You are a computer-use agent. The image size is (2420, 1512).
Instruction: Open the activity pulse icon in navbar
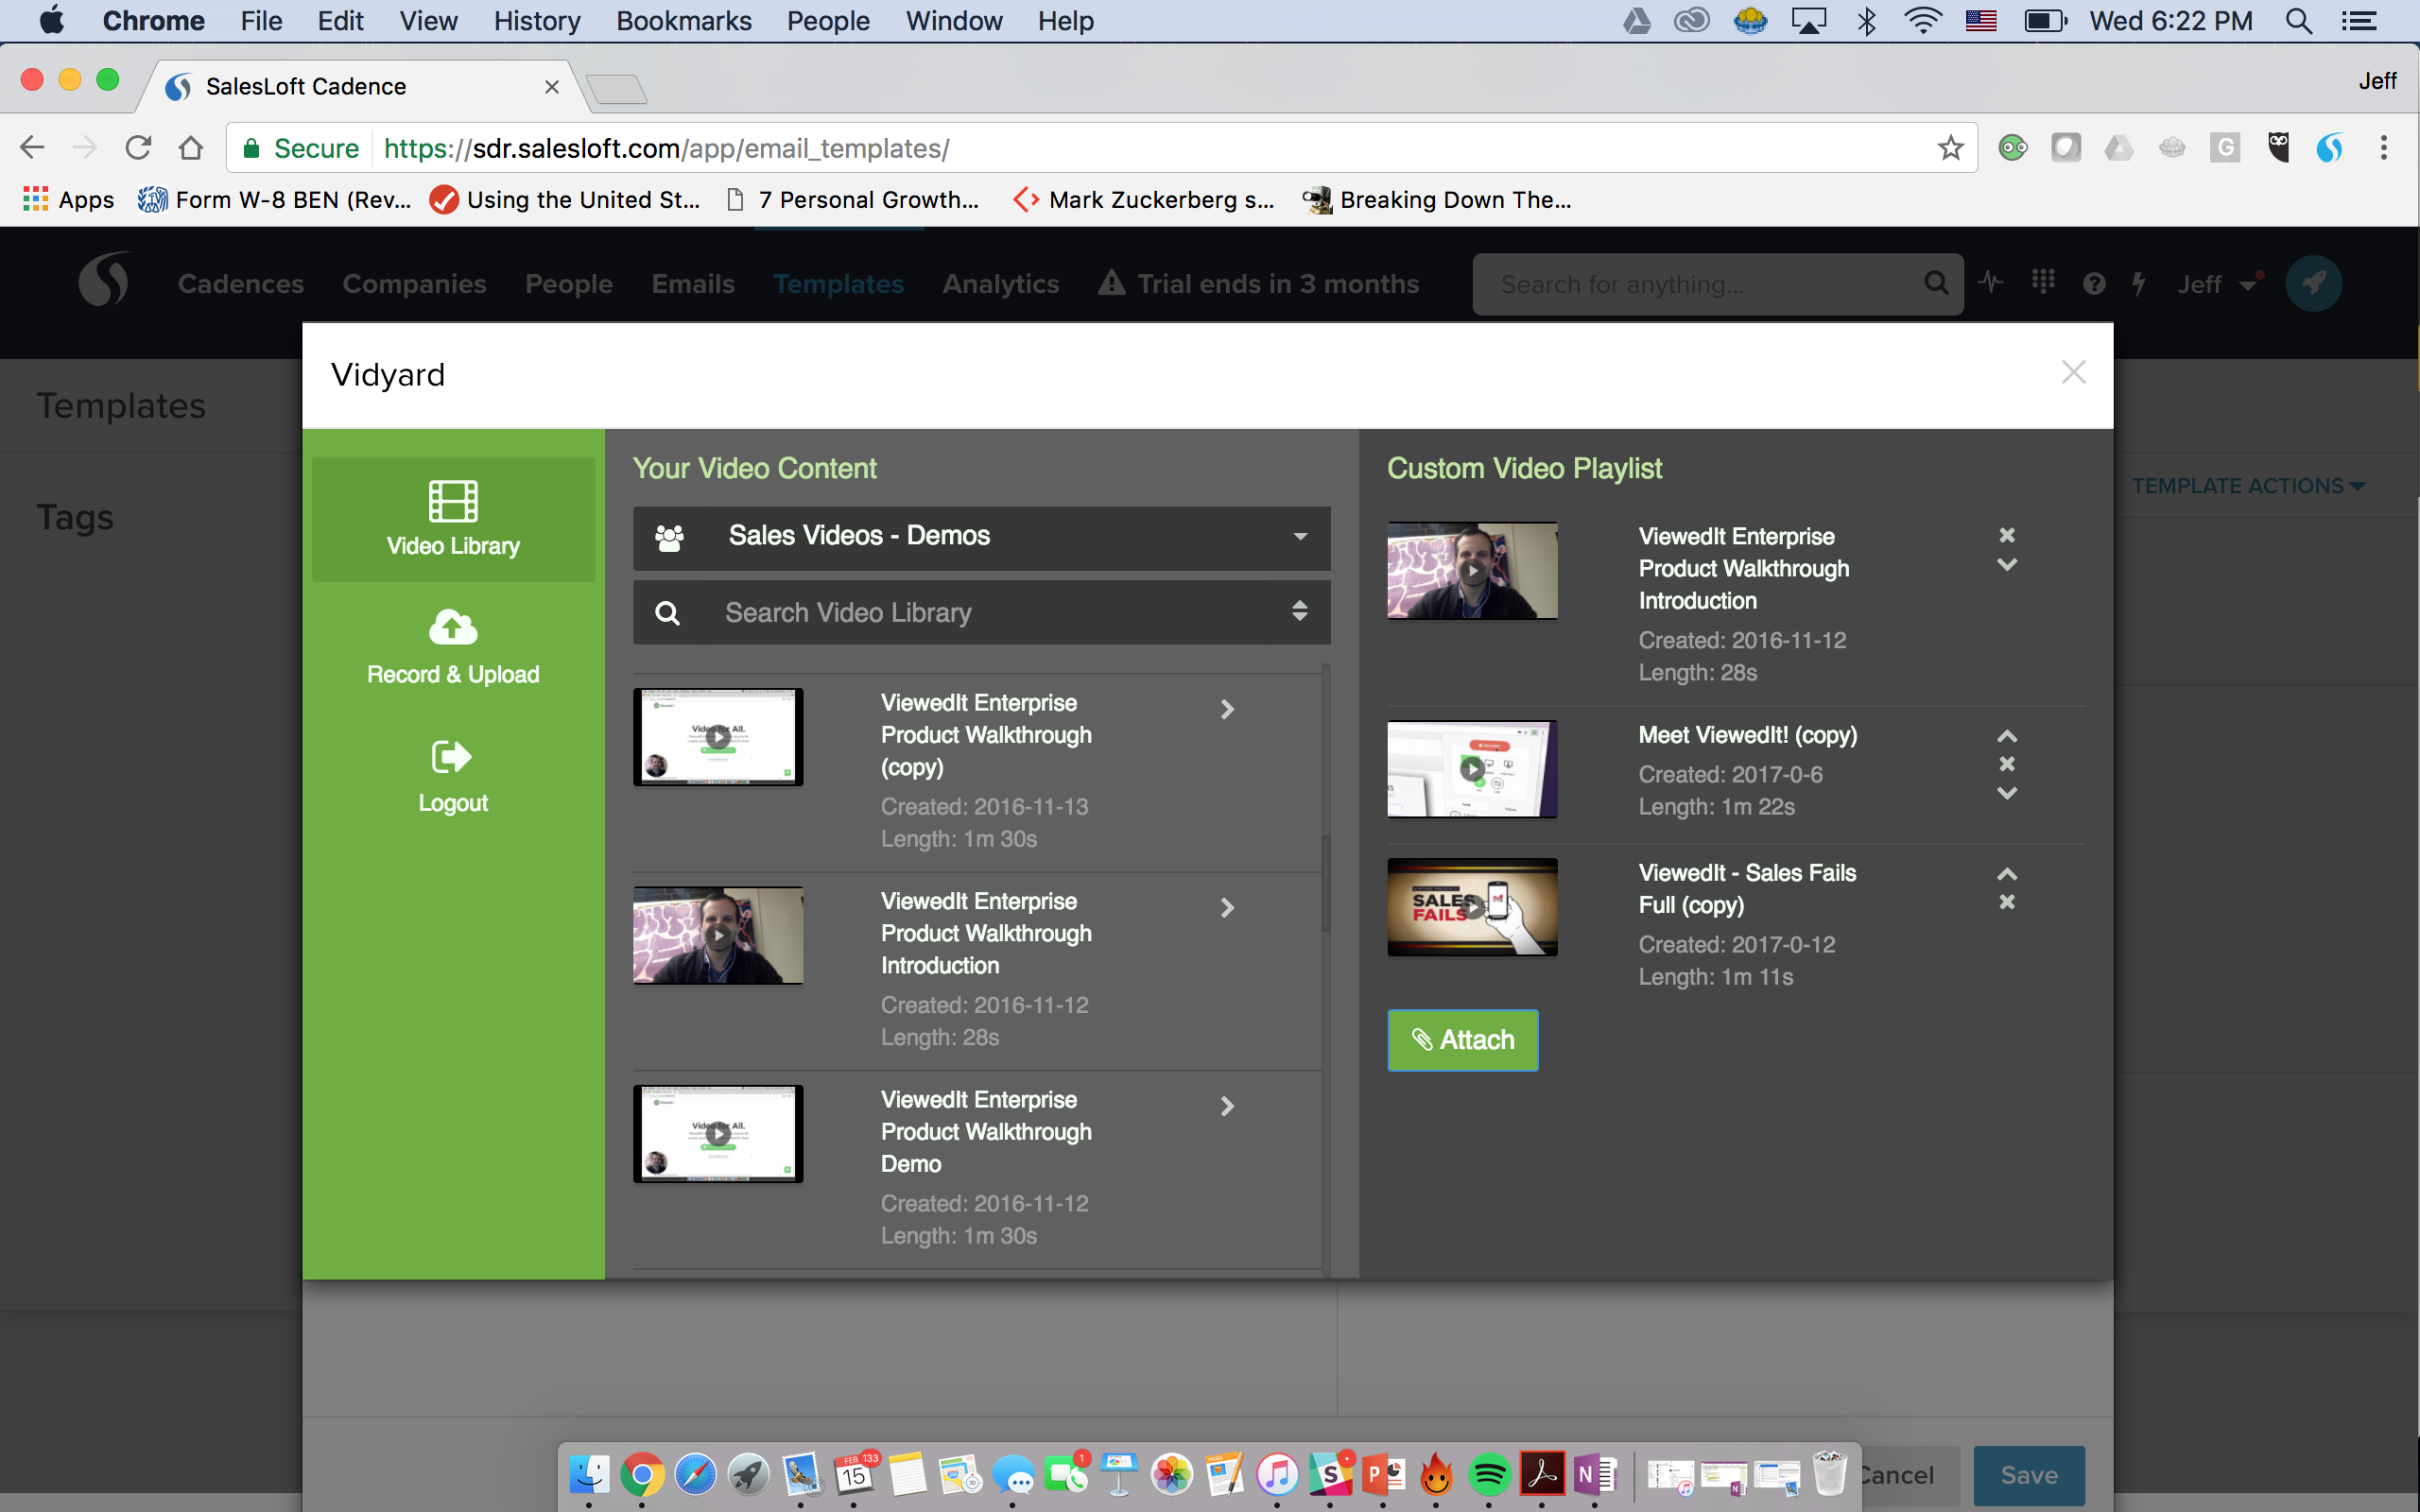tap(1990, 283)
